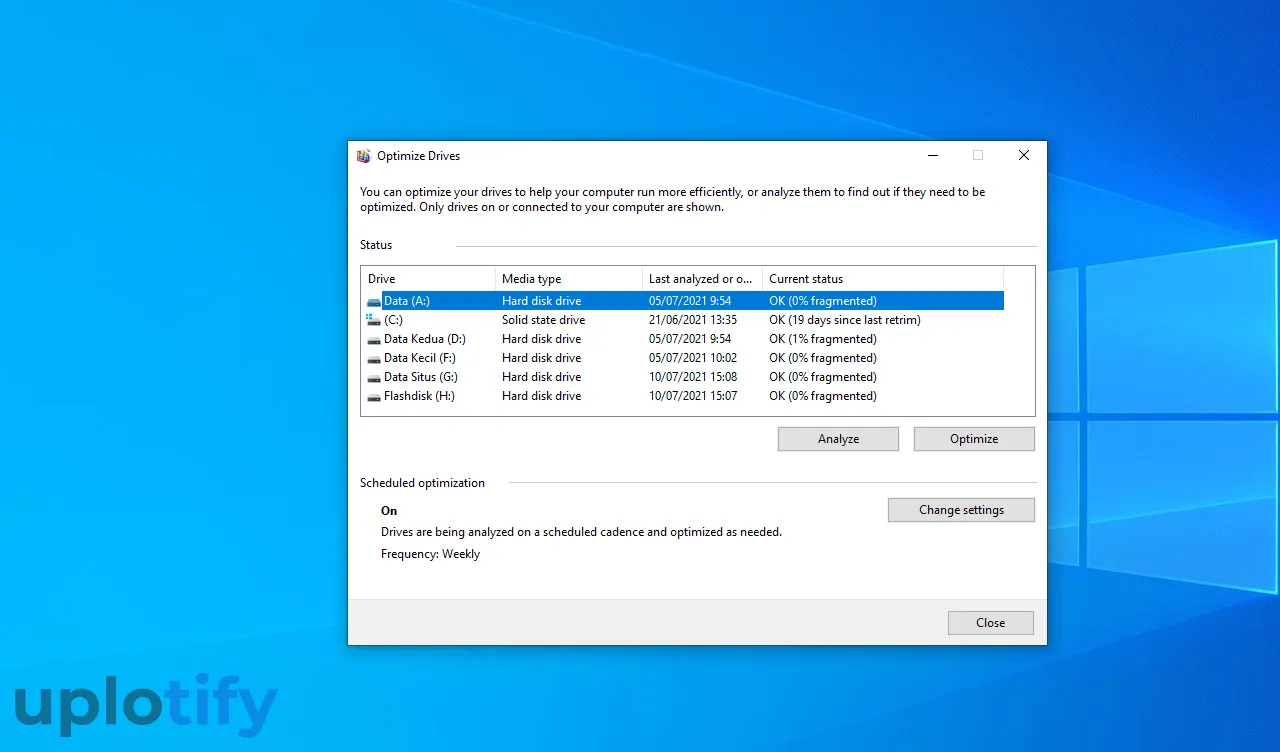Click the Data Situs (G:) drive icon
The width and height of the screenshot is (1280, 752).
(374, 377)
